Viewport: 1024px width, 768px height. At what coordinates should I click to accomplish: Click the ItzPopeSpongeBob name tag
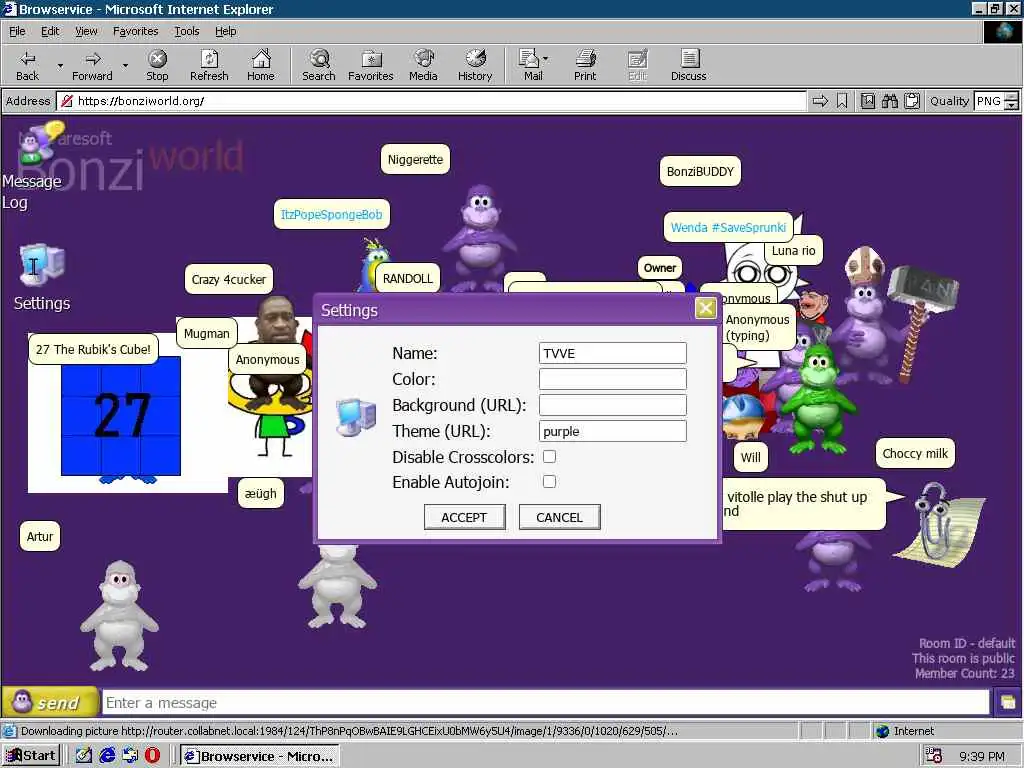click(x=331, y=214)
